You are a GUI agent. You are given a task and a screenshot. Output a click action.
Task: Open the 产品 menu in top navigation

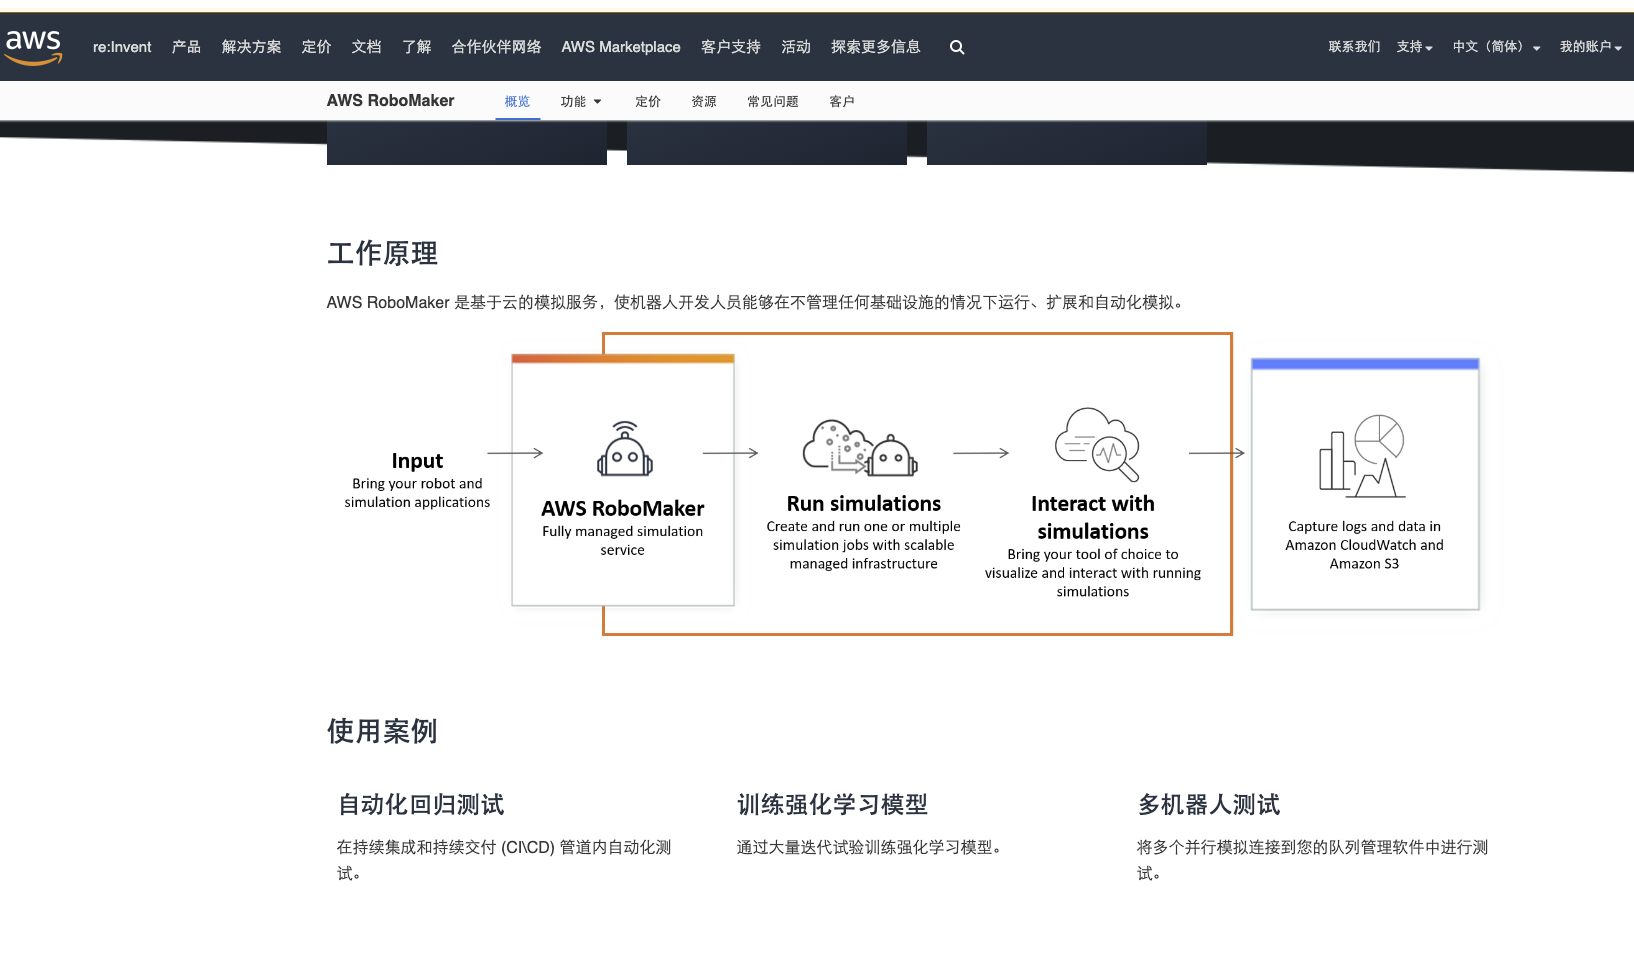click(x=186, y=47)
